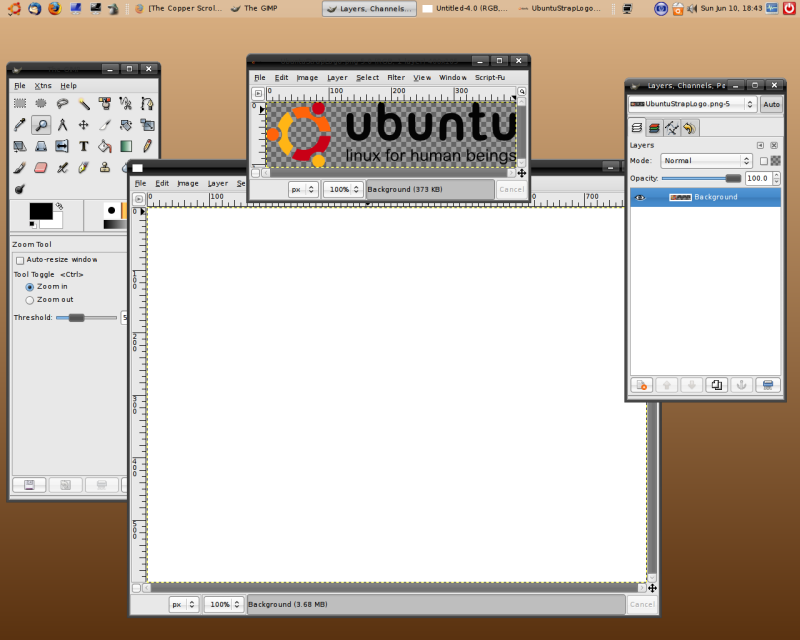Select the Rectangle Select tool
This screenshot has width=800, height=640.
coord(20,104)
